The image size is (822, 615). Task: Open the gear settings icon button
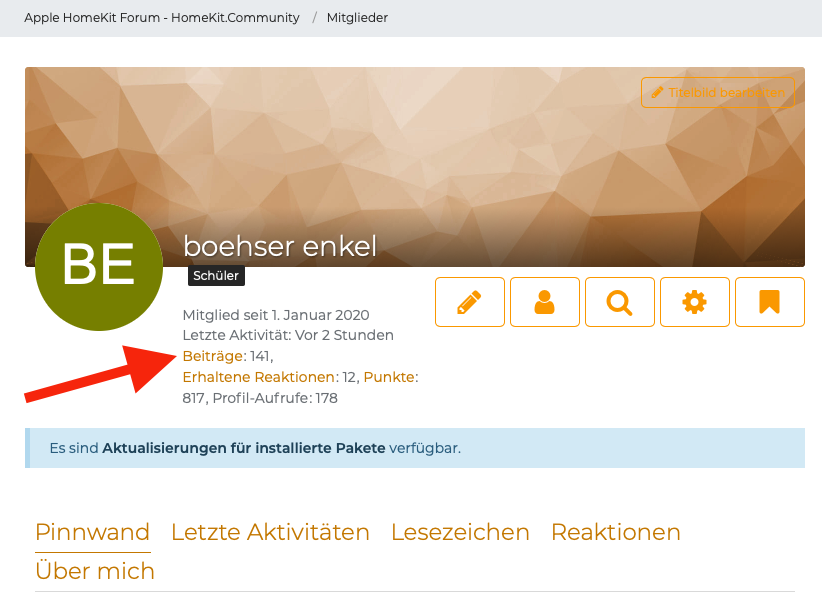click(x=695, y=302)
